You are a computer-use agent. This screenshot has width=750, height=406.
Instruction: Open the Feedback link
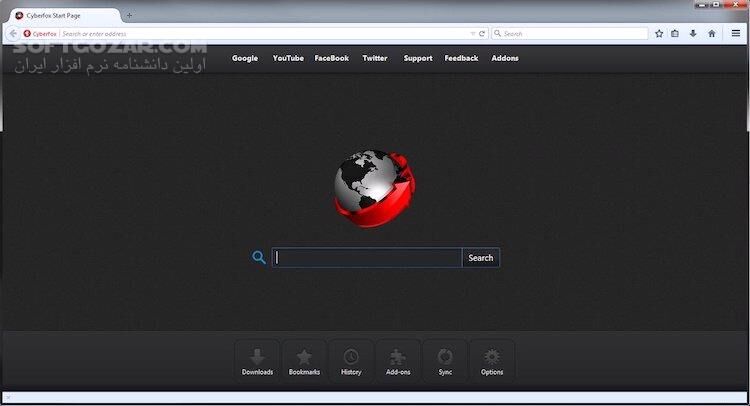[x=461, y=58]
